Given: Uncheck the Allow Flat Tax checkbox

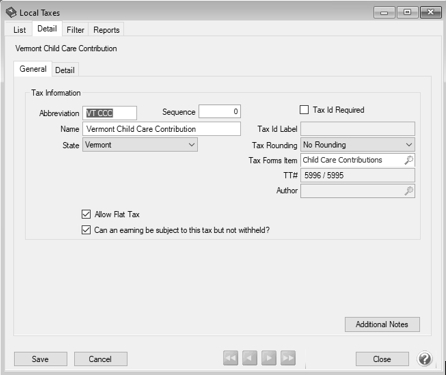Looking at the screenshot, I should tap(86, 214).
